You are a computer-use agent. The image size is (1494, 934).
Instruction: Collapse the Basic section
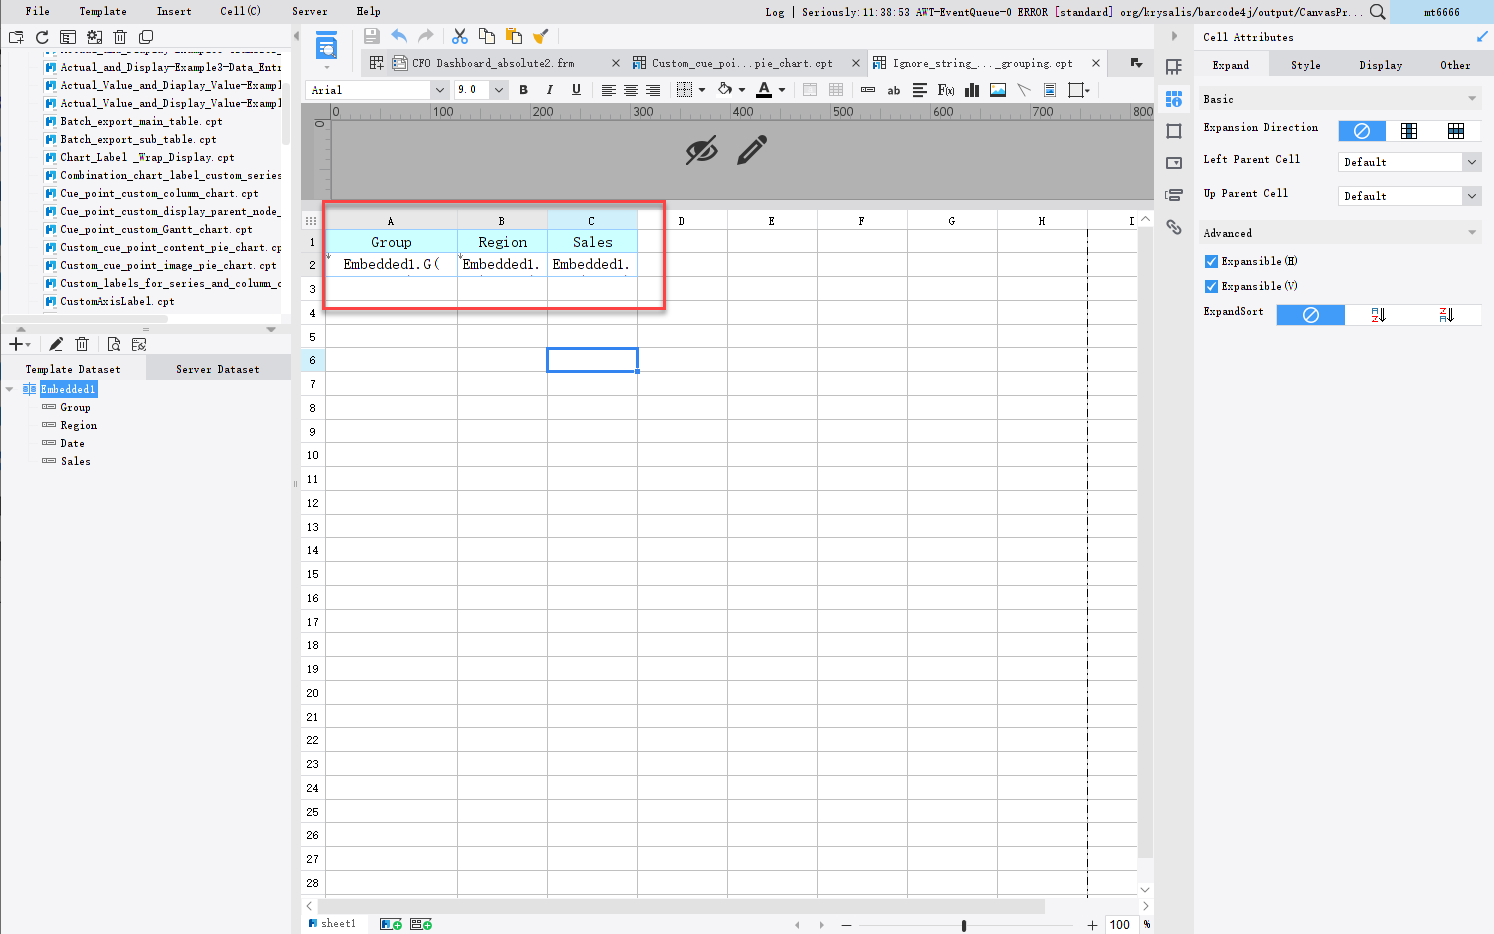tap(1472, 99)
